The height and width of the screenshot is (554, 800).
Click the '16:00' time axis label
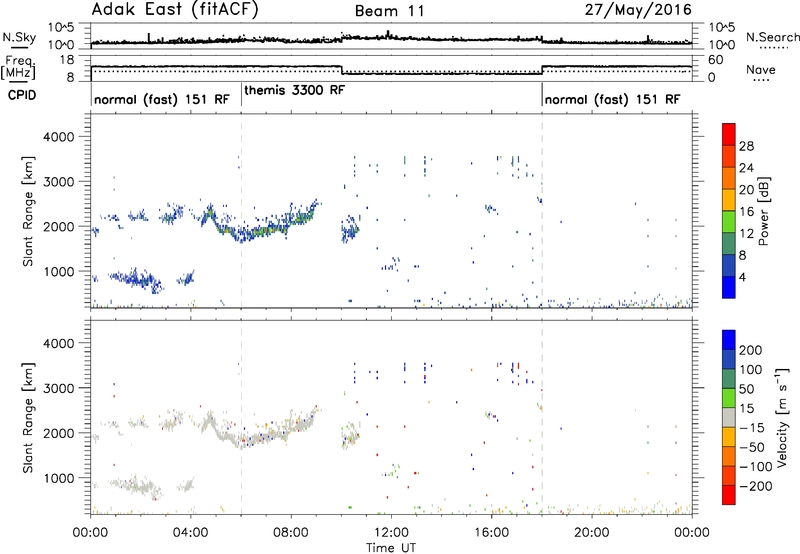click(491, 533)
